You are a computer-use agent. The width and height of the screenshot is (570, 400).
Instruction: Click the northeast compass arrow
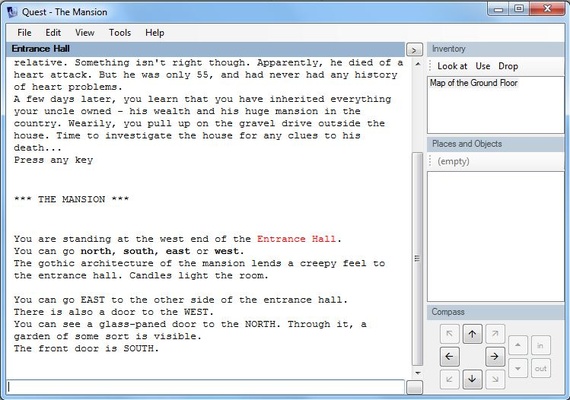pyautogui.click(x=495, y=334)
